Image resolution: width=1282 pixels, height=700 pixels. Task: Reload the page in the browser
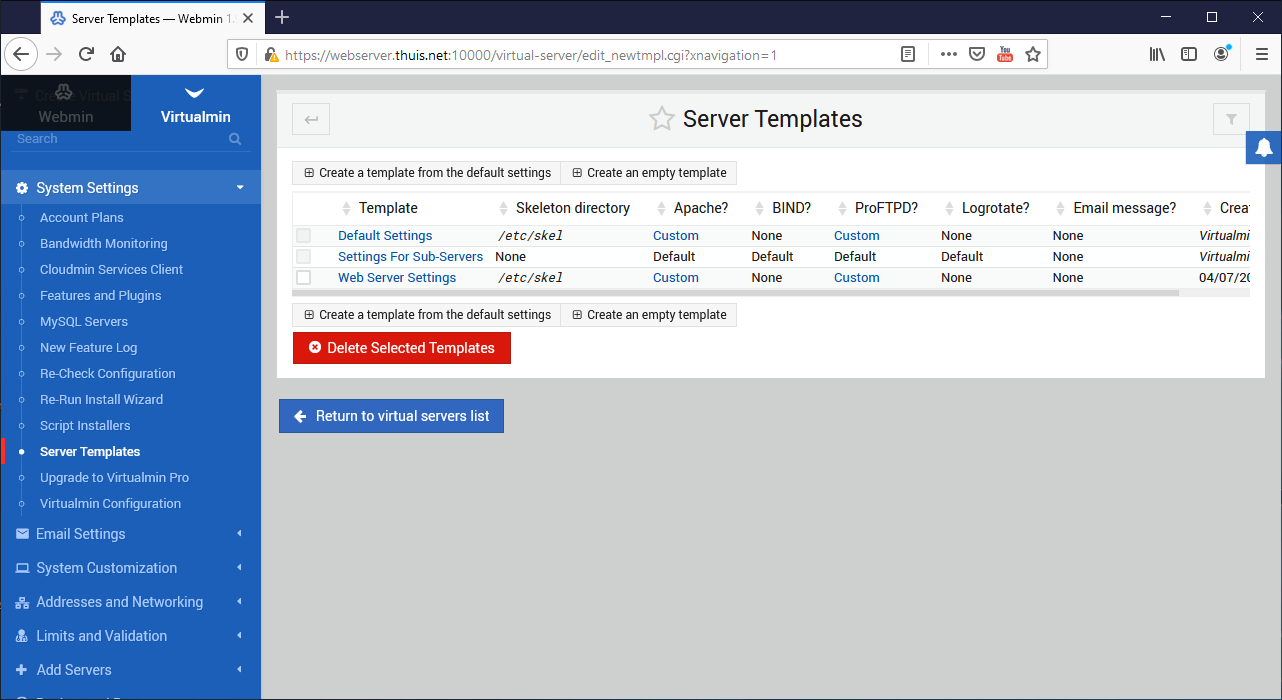click(x=86, y=54)
